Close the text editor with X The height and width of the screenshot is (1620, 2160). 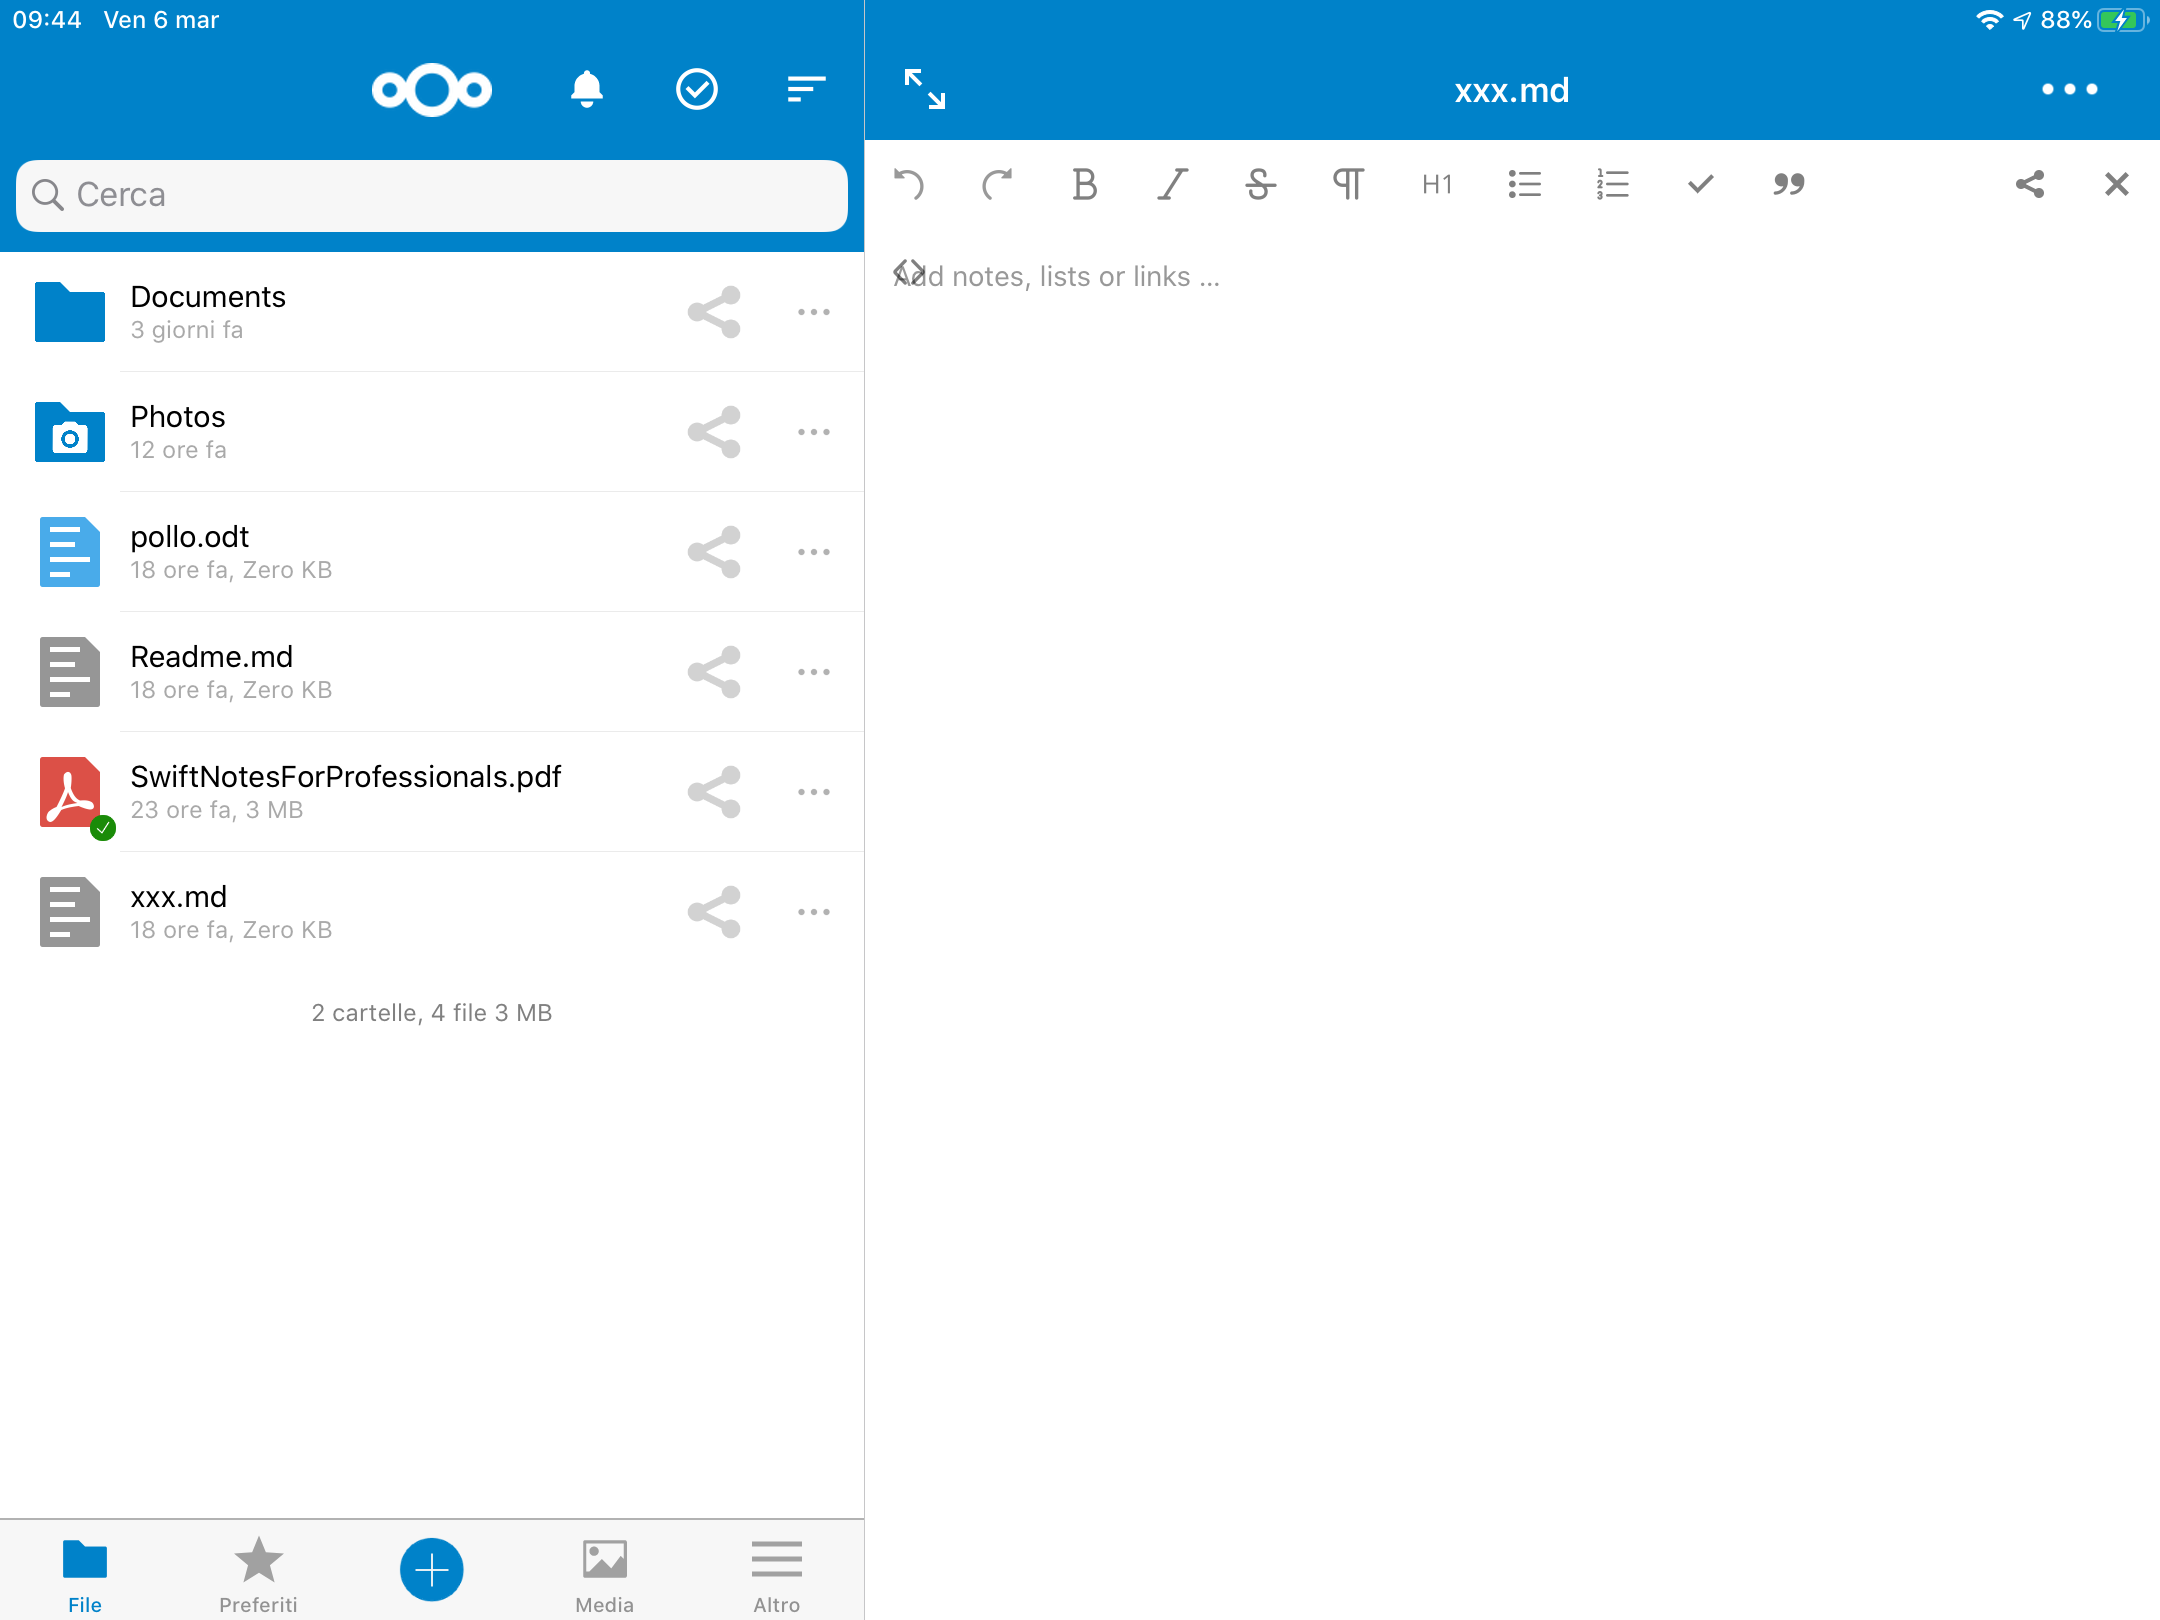click(x=2117, y=184)
